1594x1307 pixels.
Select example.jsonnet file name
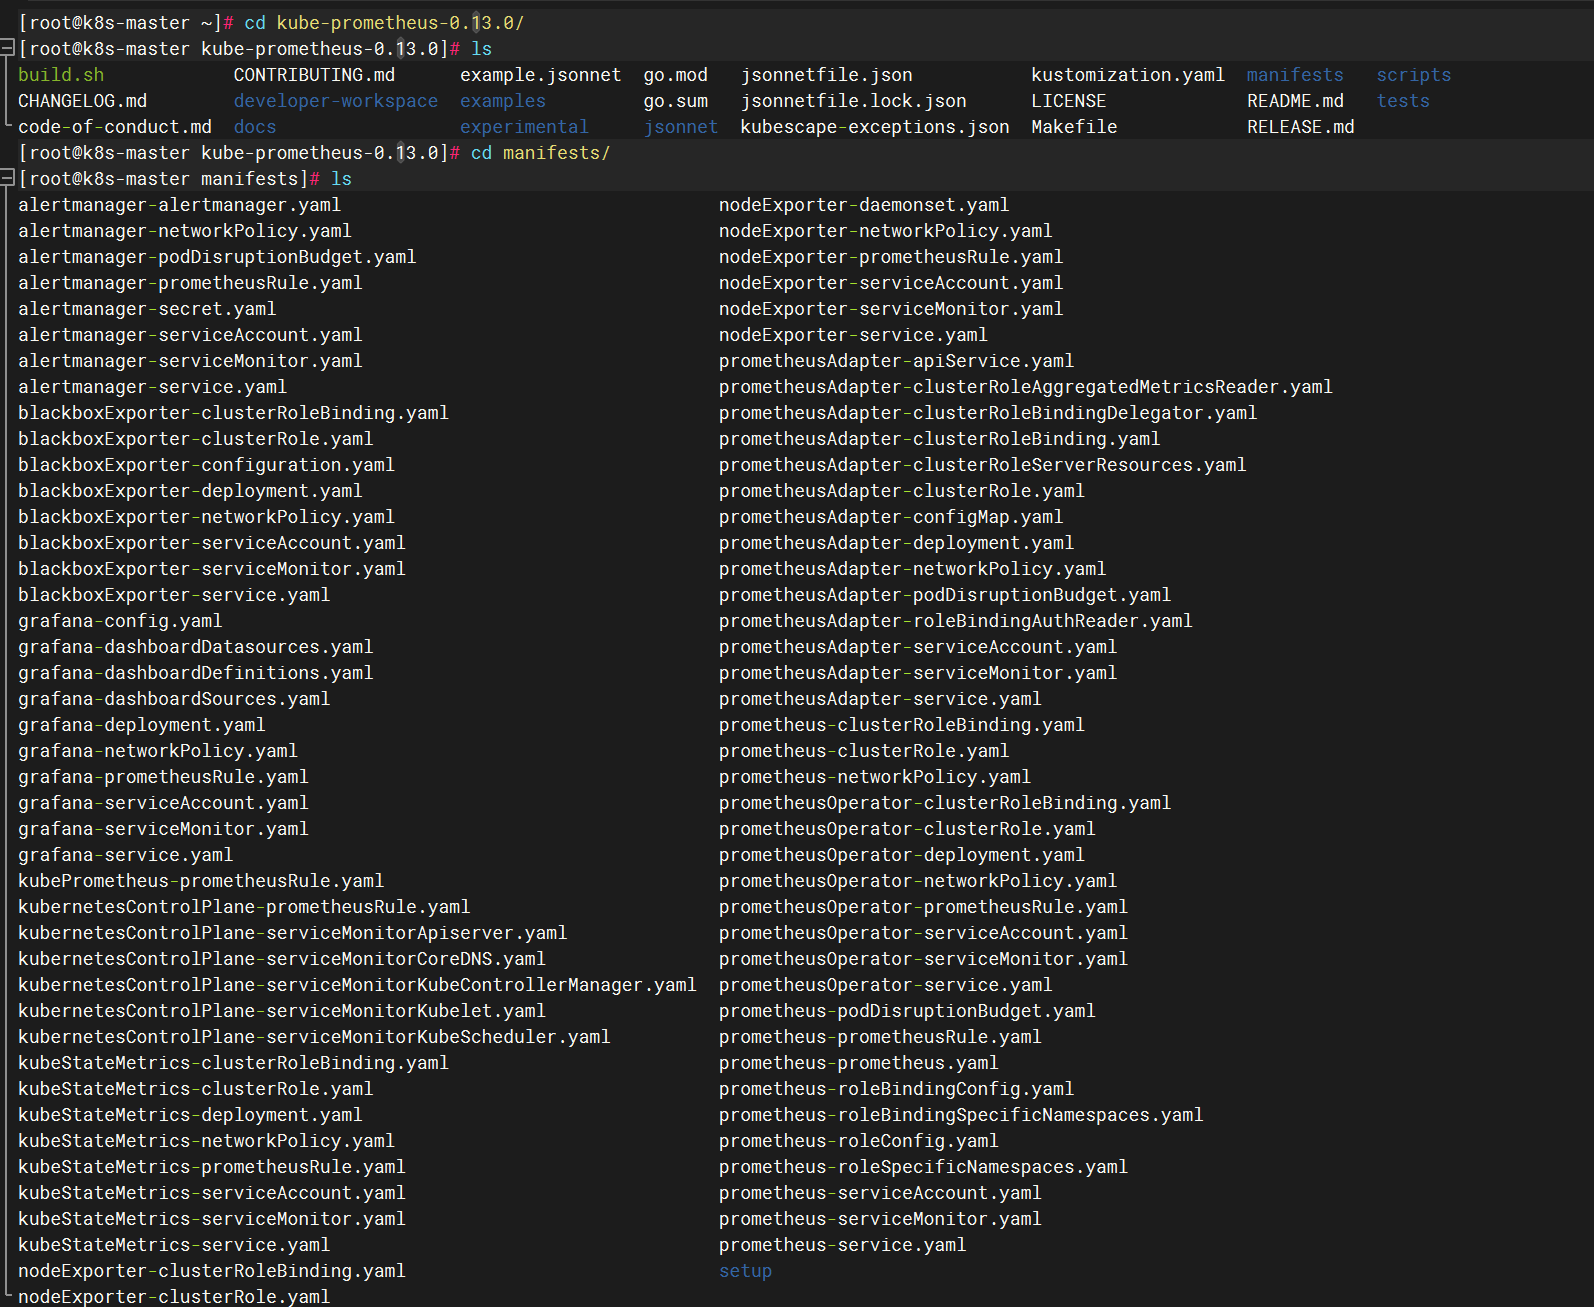(x=541, y=75)
